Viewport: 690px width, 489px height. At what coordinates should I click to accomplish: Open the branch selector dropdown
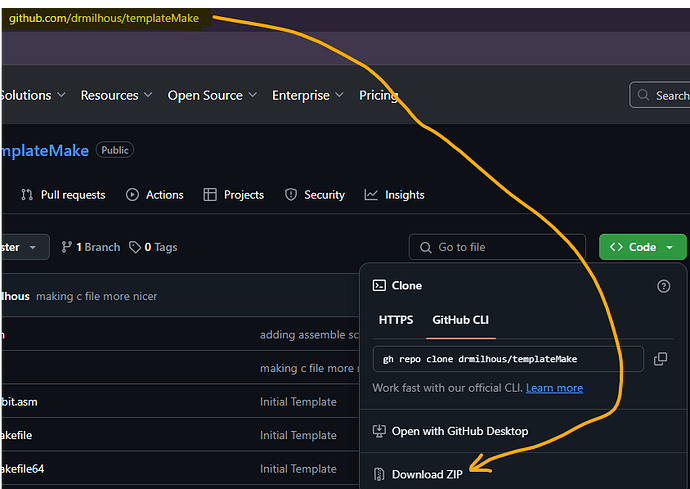[25, 247]
